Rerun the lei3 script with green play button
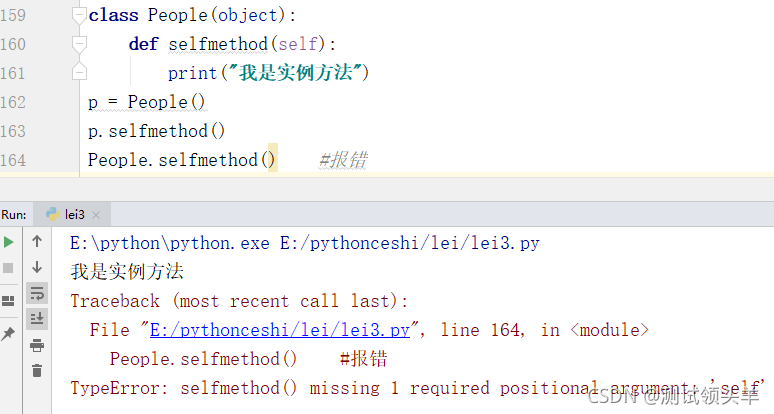774x414 pixels. (8, 241)
